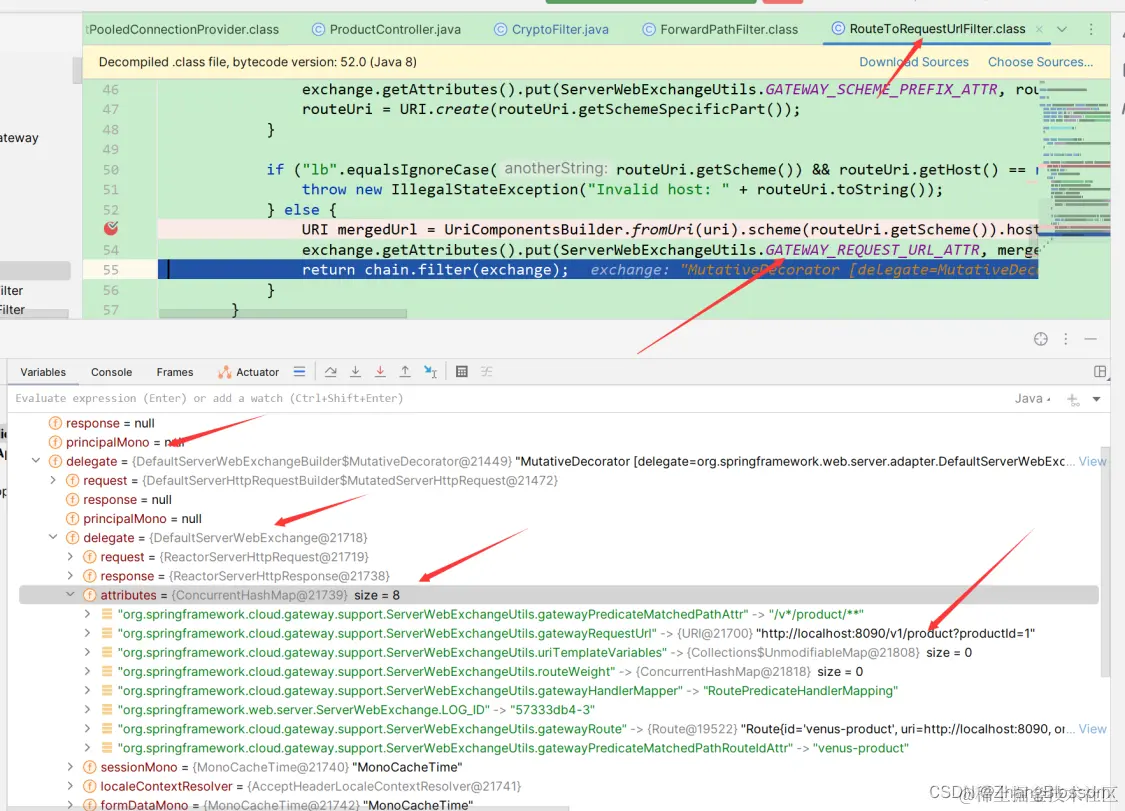1125x811 pixels.
Task: Expand the gatewayRequestUrl entry
Action: (88, 633)
